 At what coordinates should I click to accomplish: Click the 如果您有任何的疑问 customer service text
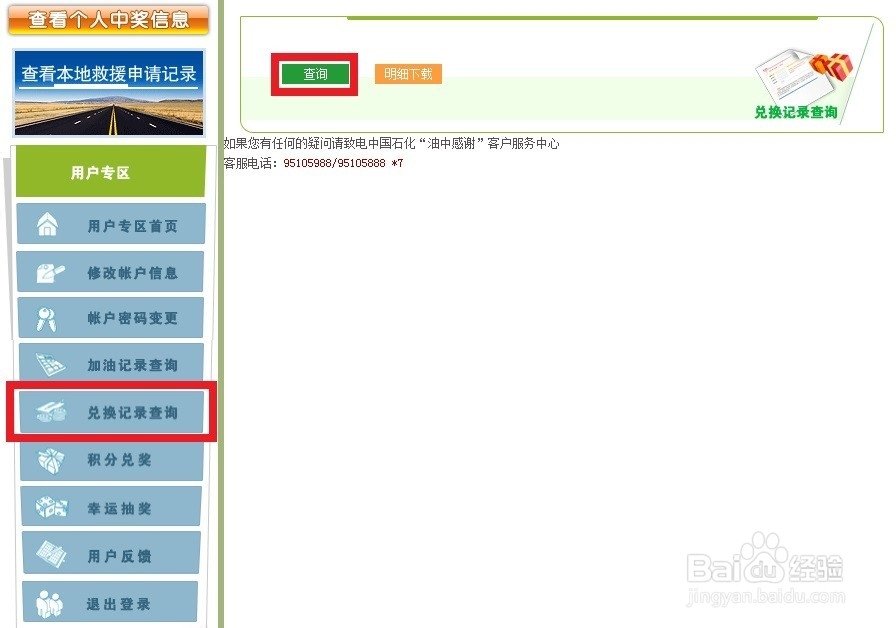point(391,143)
